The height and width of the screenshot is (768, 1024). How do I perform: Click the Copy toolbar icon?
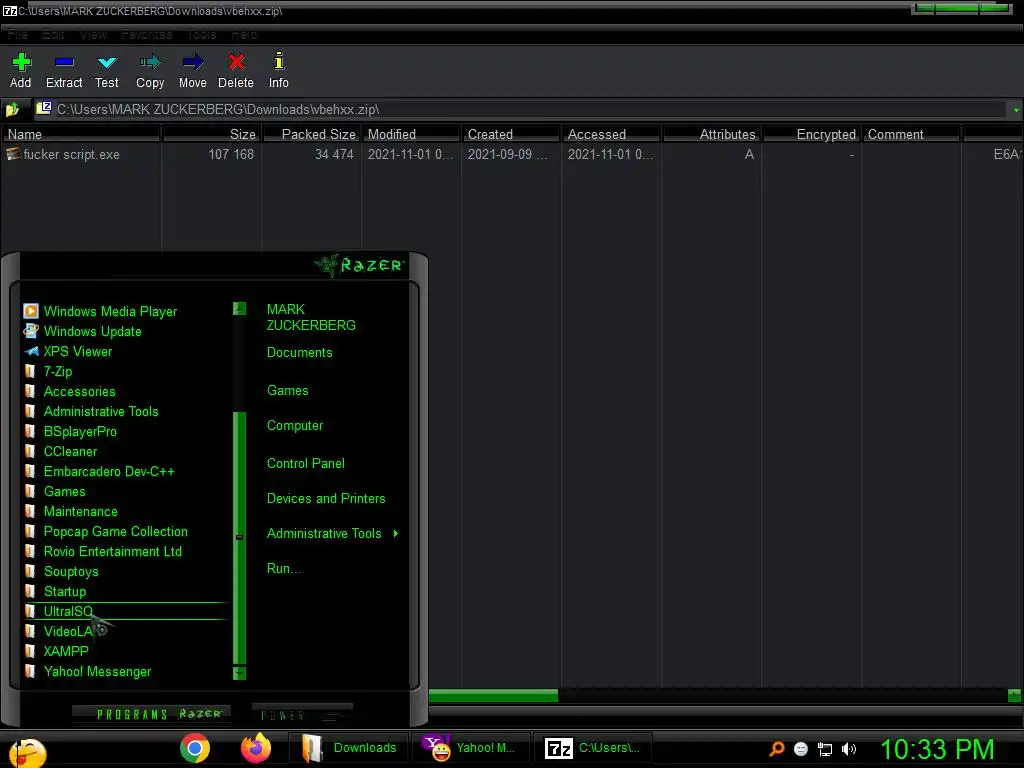(x=150, y=62)
